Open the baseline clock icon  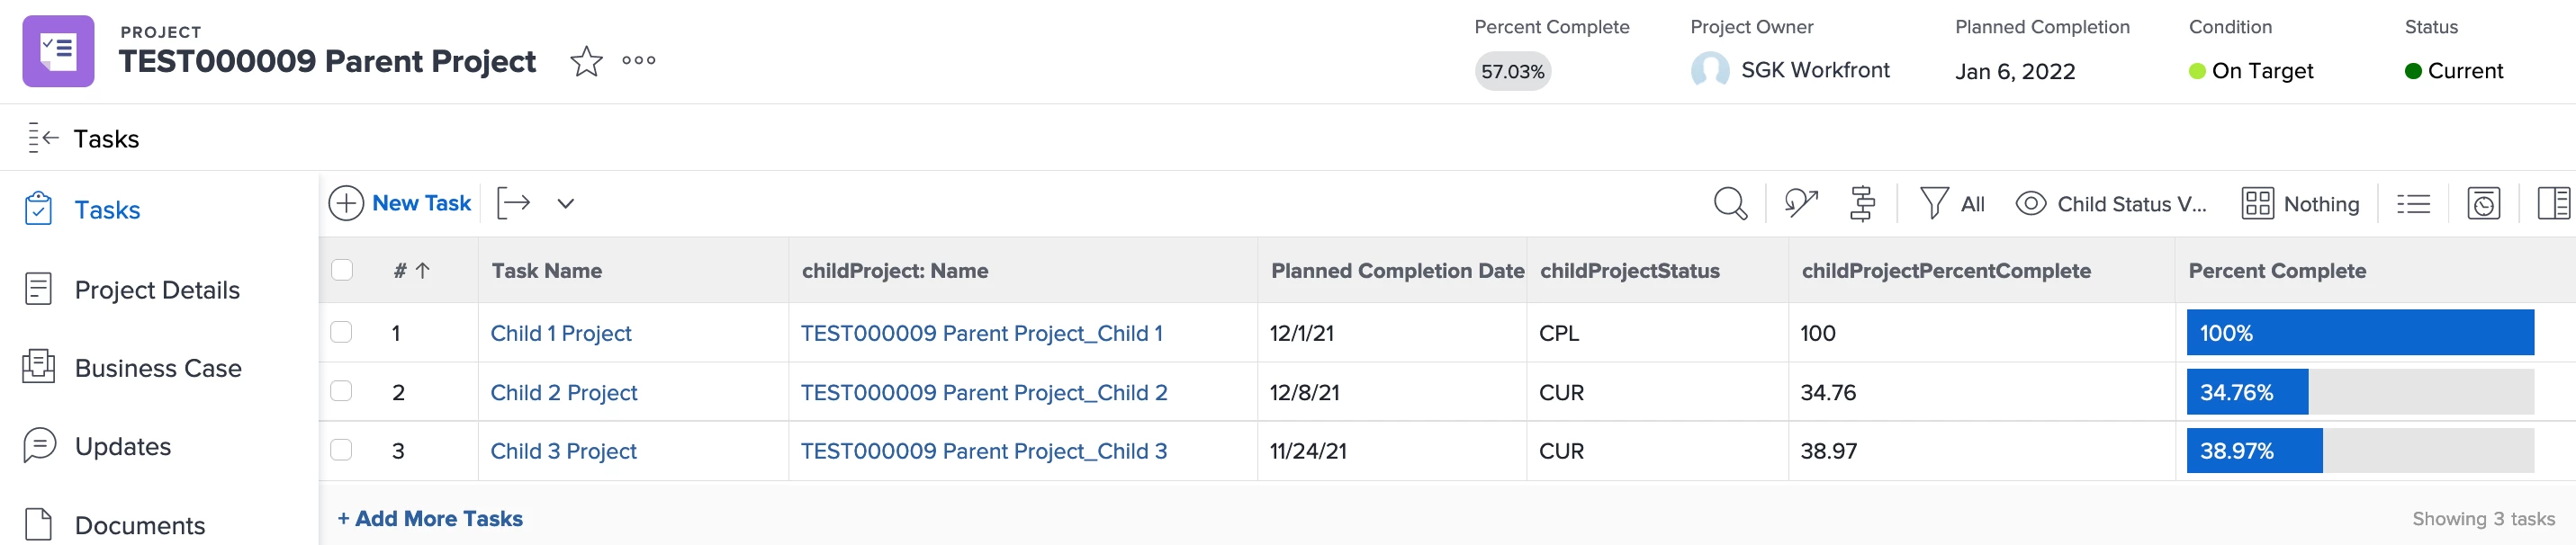2483,204
